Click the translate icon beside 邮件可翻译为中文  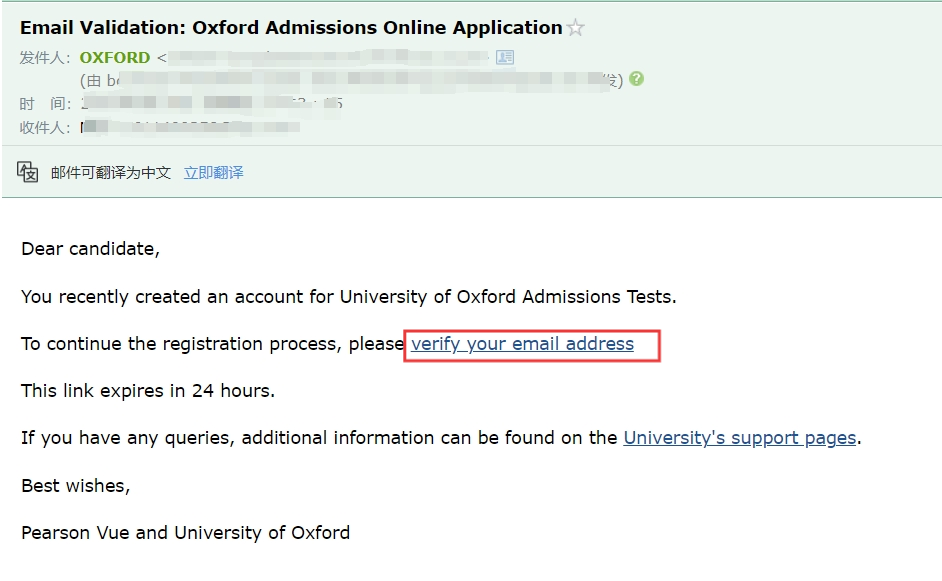(x=28, y=172)
